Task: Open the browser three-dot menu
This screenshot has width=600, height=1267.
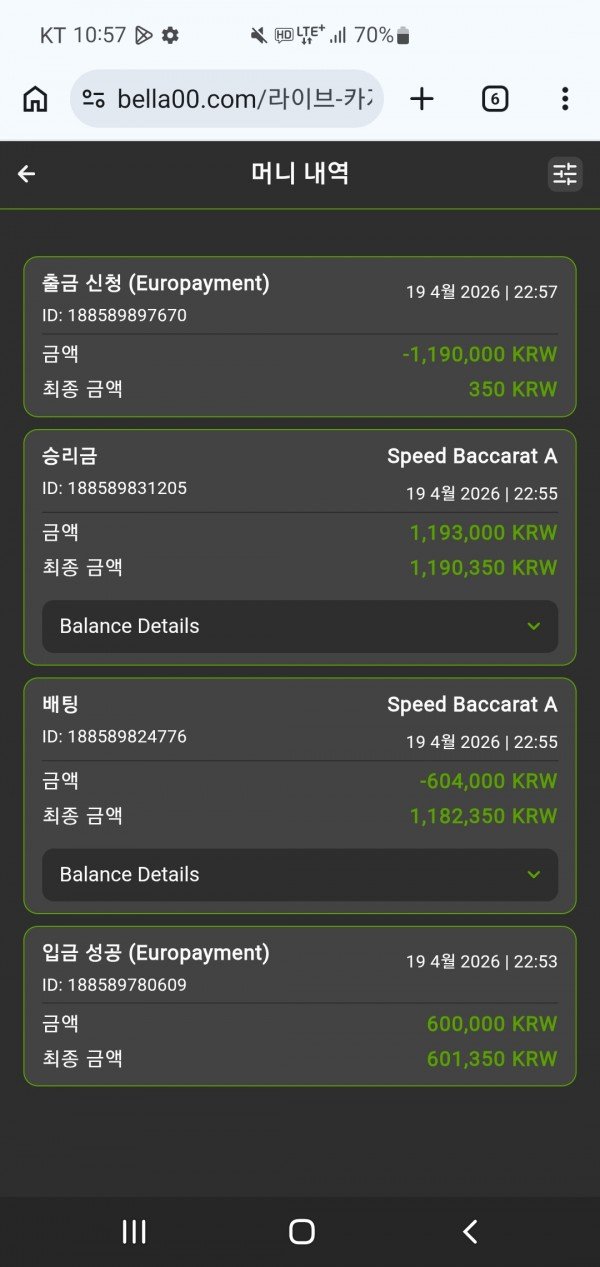Action: (x=565, y=99)
